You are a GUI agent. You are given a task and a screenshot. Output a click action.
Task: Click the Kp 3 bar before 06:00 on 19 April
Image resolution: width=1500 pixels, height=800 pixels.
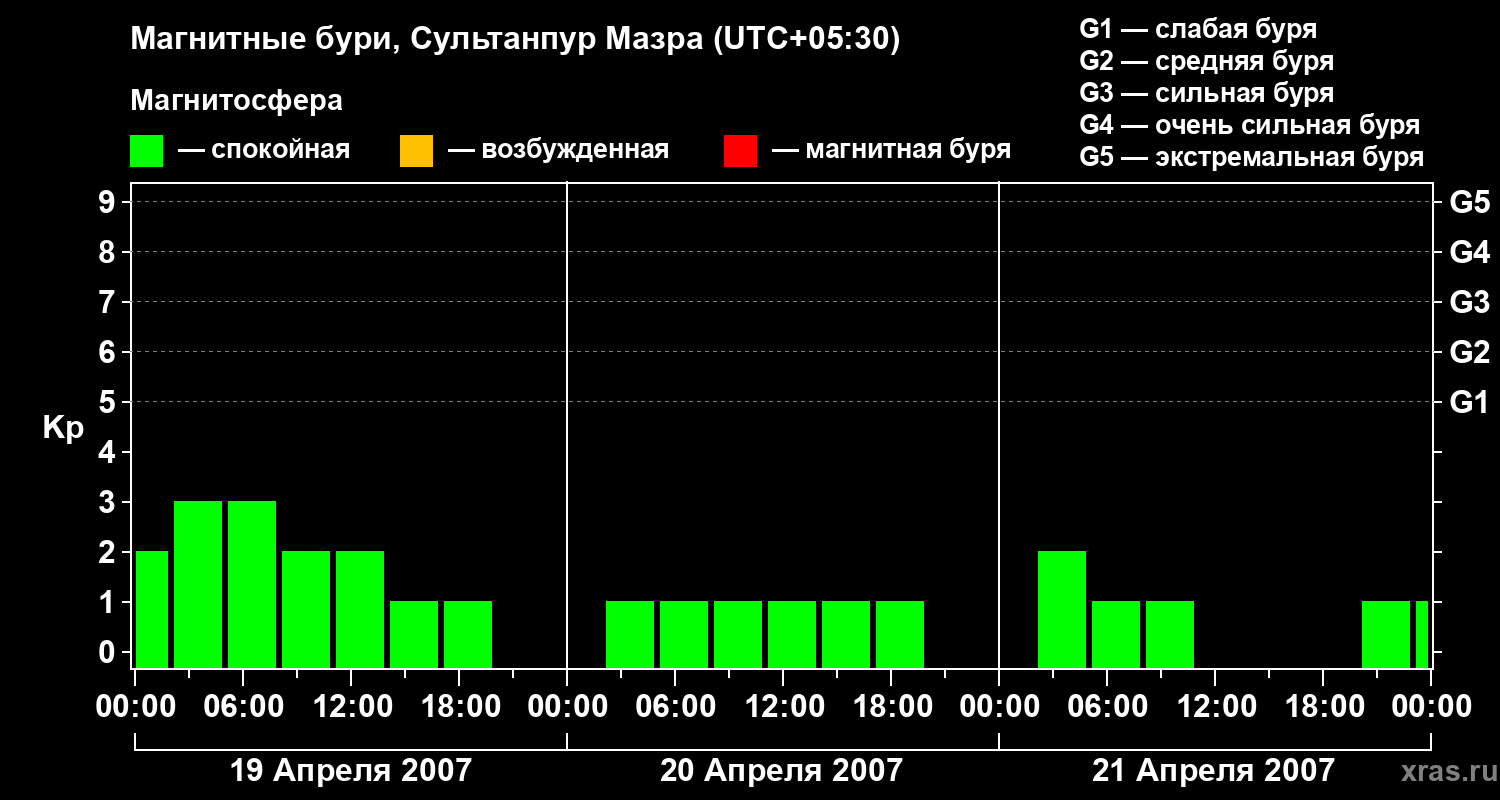(198, 584)
